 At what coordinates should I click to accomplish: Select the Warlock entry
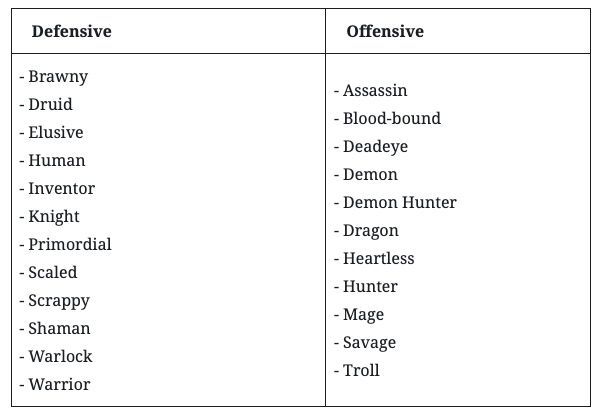(56, 356)
